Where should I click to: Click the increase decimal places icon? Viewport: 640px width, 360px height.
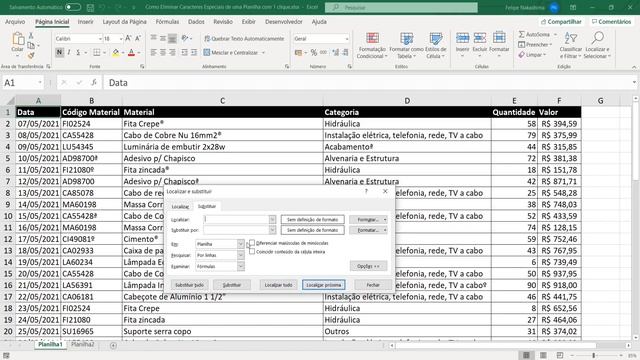pyautogui.click(x=336, y=52)
